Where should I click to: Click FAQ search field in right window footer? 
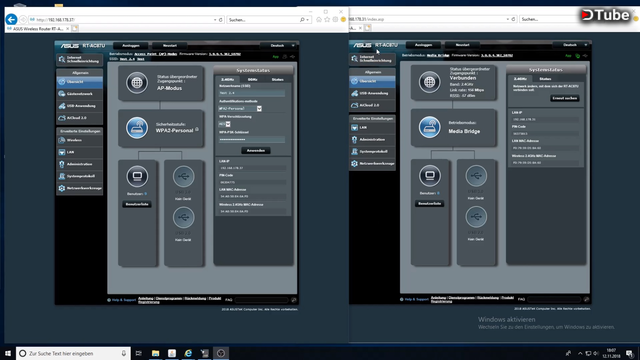[x=554, y=299]
